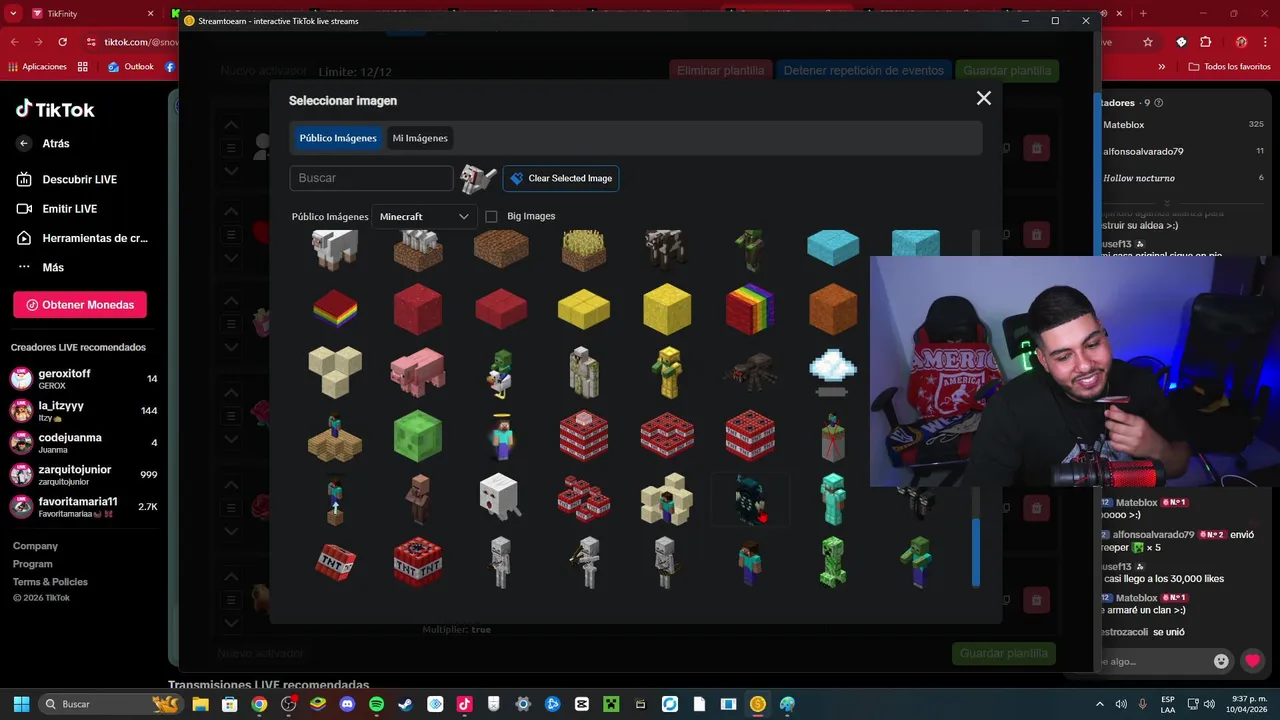Open zarquitojunior recommended LIVE creator

(84, 475)
